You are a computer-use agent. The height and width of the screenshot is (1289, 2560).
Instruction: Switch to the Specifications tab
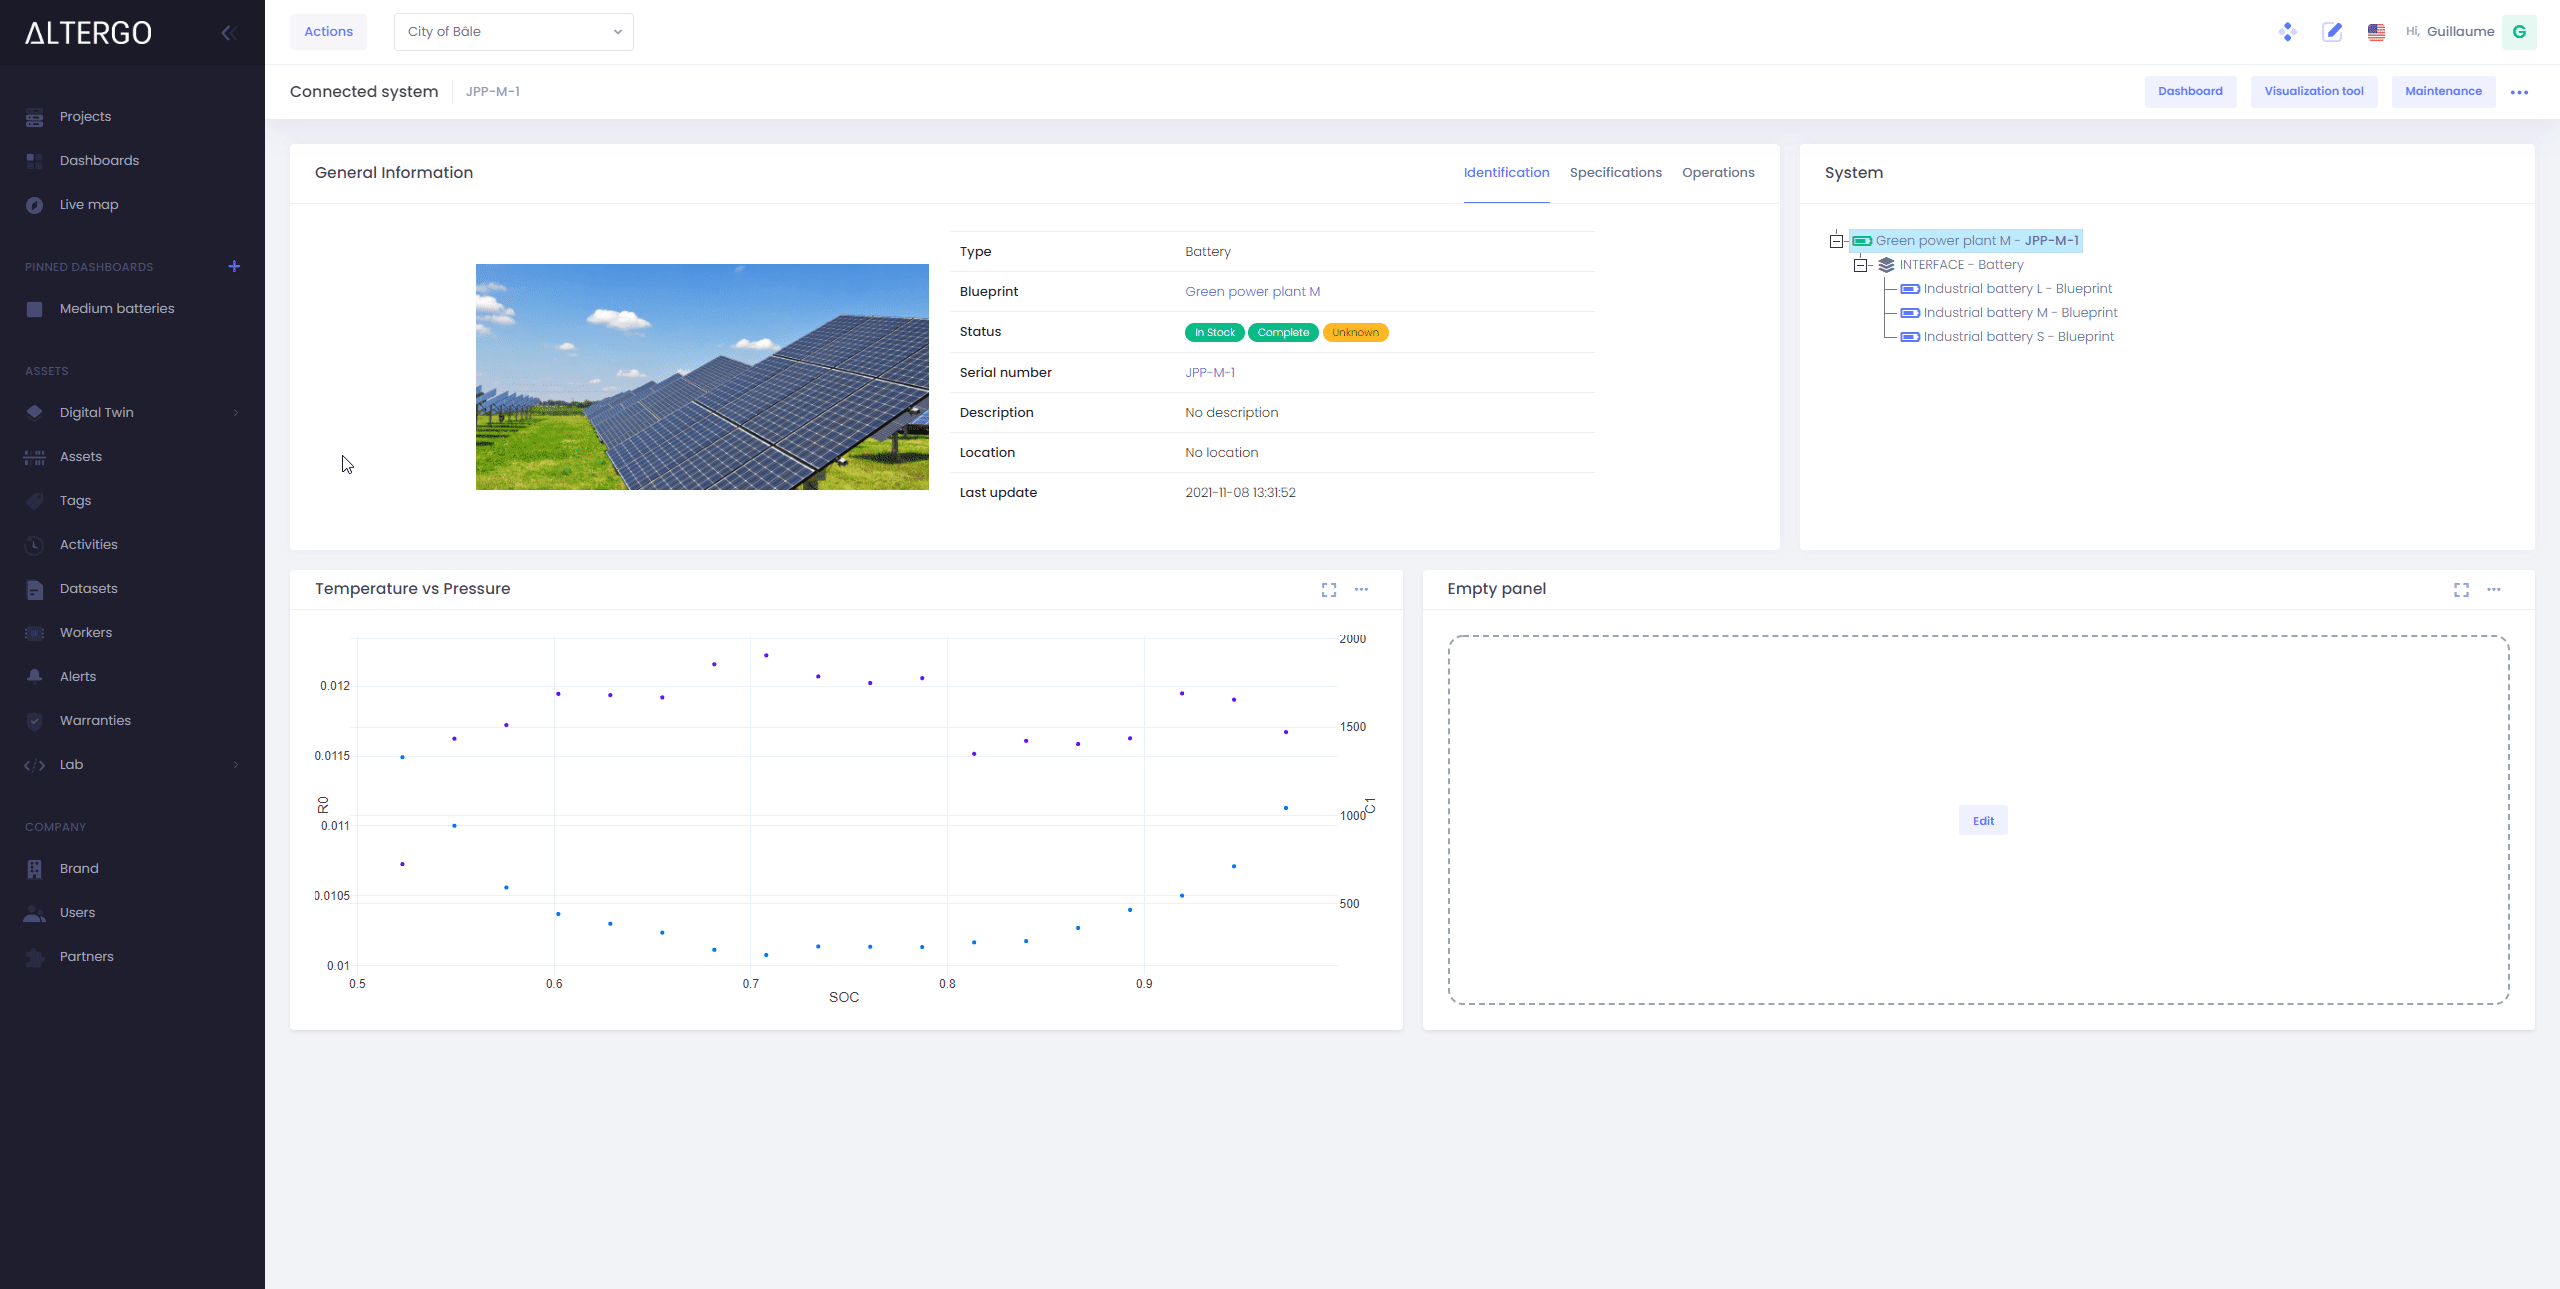point(1615,173)
